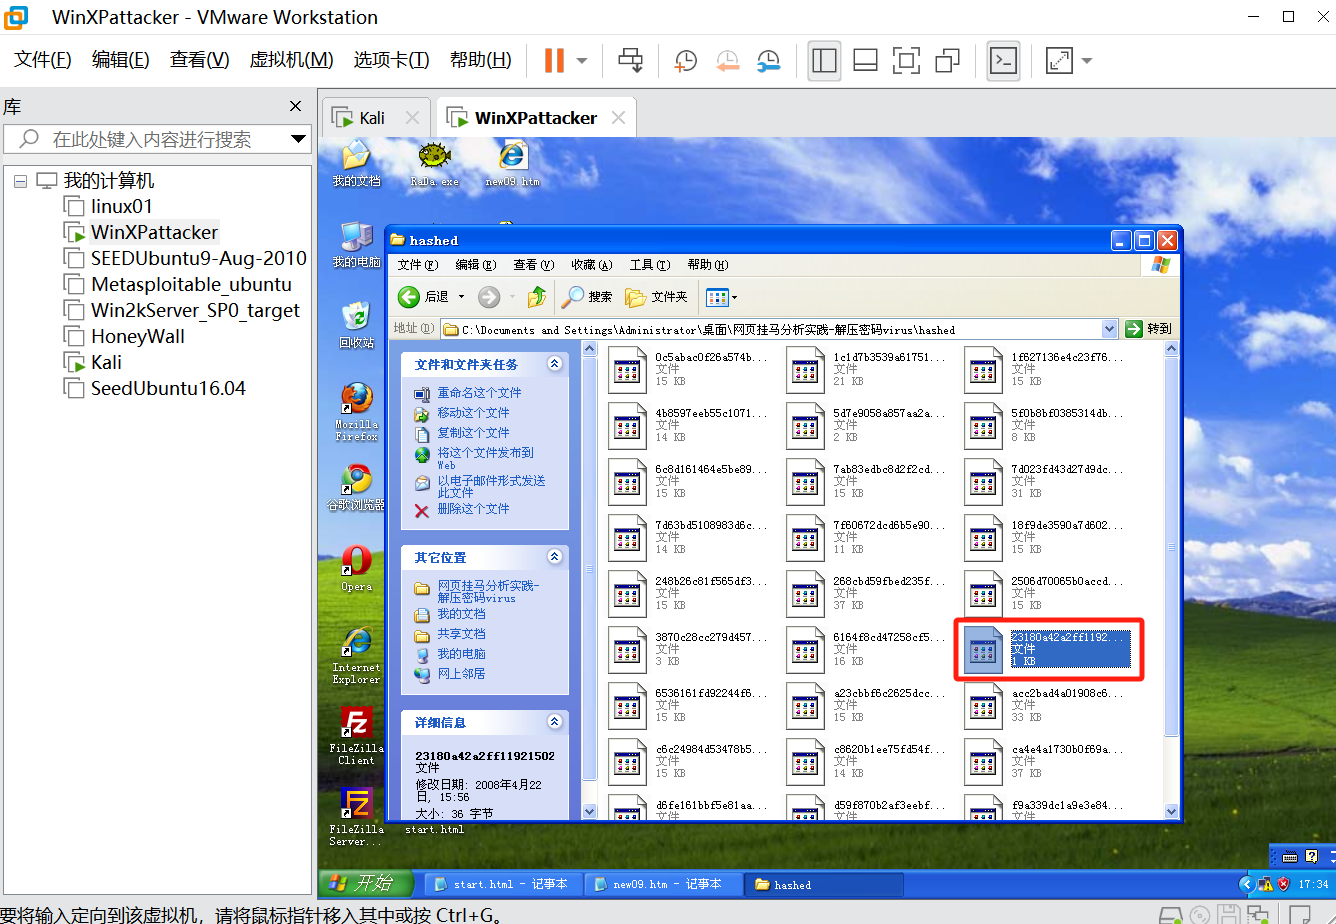Select file 7d023fd43d27d9dc... in folder
The width and height of the screenshot is (1336, 924).
point(1045,481)
